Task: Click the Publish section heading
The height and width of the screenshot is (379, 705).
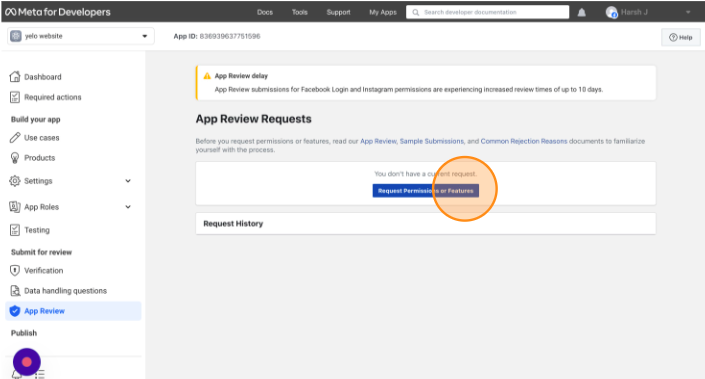Action: (24, 333)
